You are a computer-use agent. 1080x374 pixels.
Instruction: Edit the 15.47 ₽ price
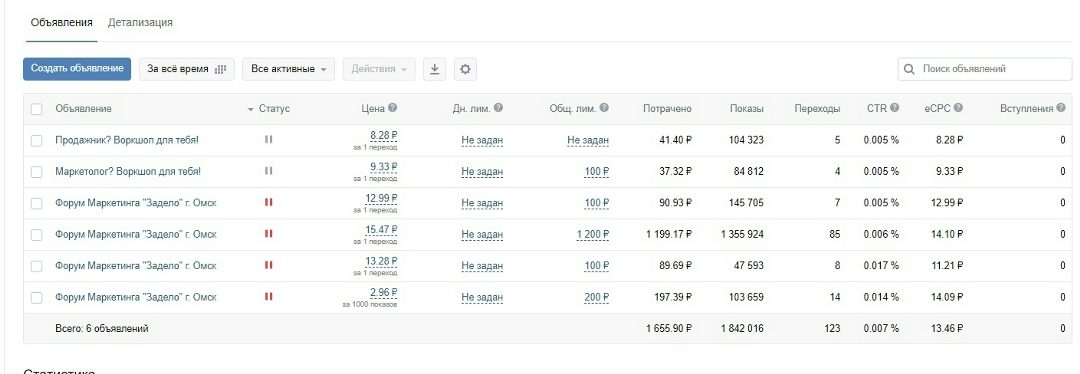coord(381,230)
